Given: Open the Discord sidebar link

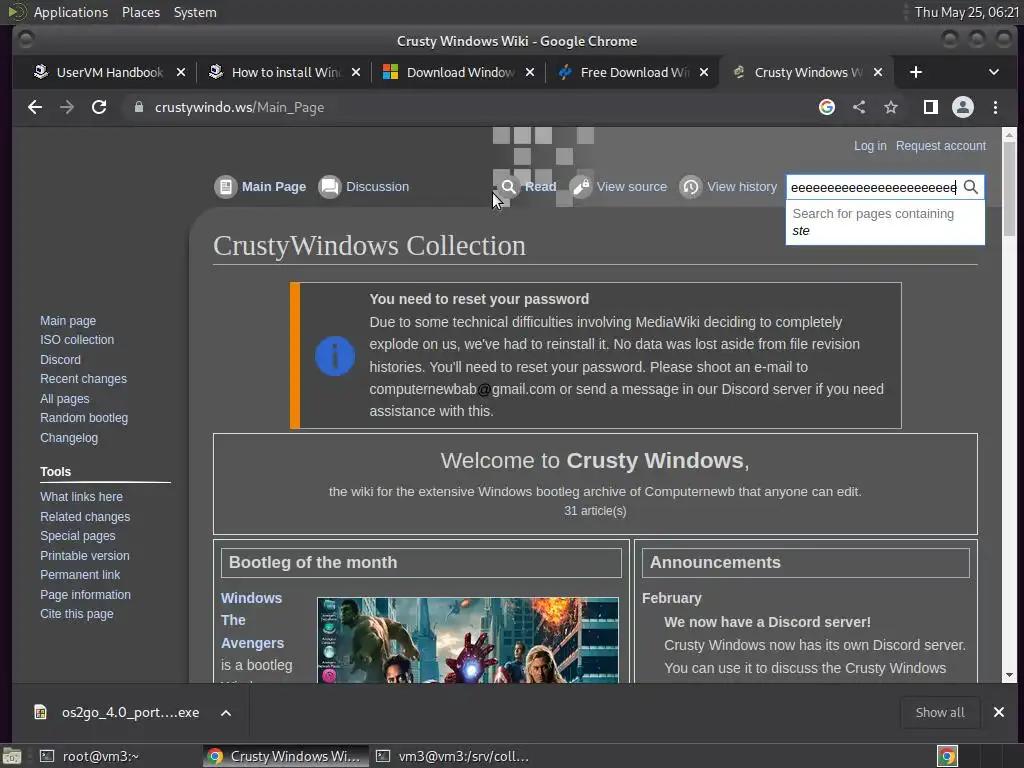Looking at the screenshot, I should tap(60, 360).
